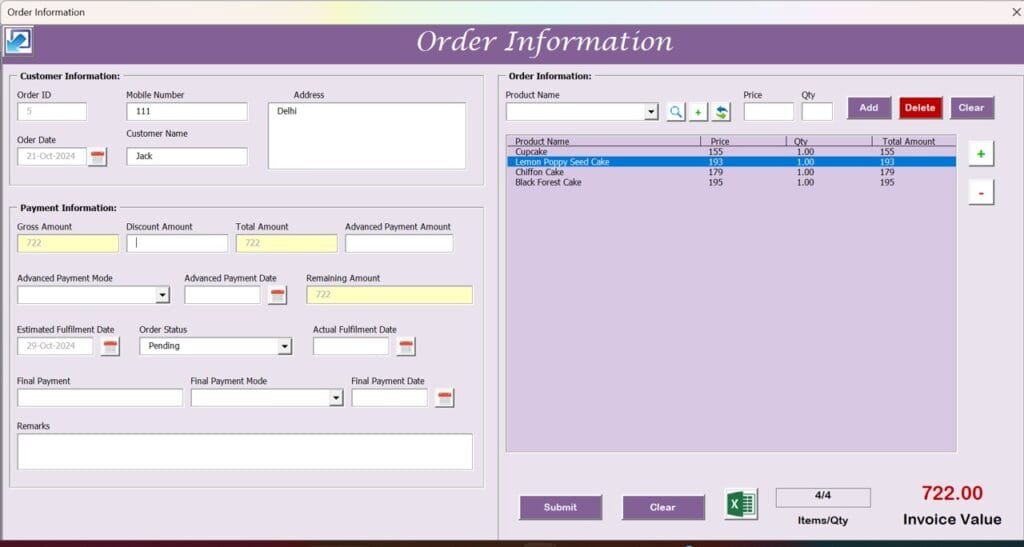The width and height of the screenshot is (1024, 547).
Task: Open the Advanced Payment Date calendar icon
Action: [277, 295]
